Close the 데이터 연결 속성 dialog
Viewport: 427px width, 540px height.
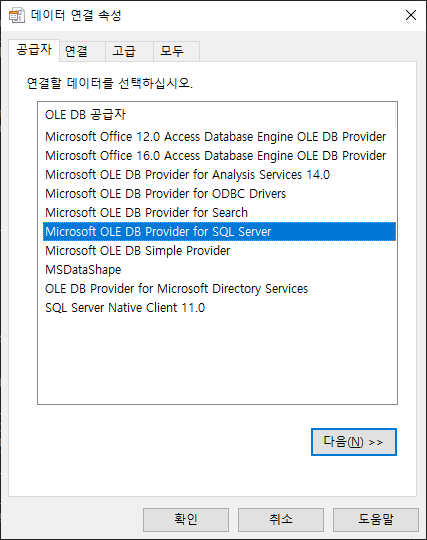coord(410,15)
